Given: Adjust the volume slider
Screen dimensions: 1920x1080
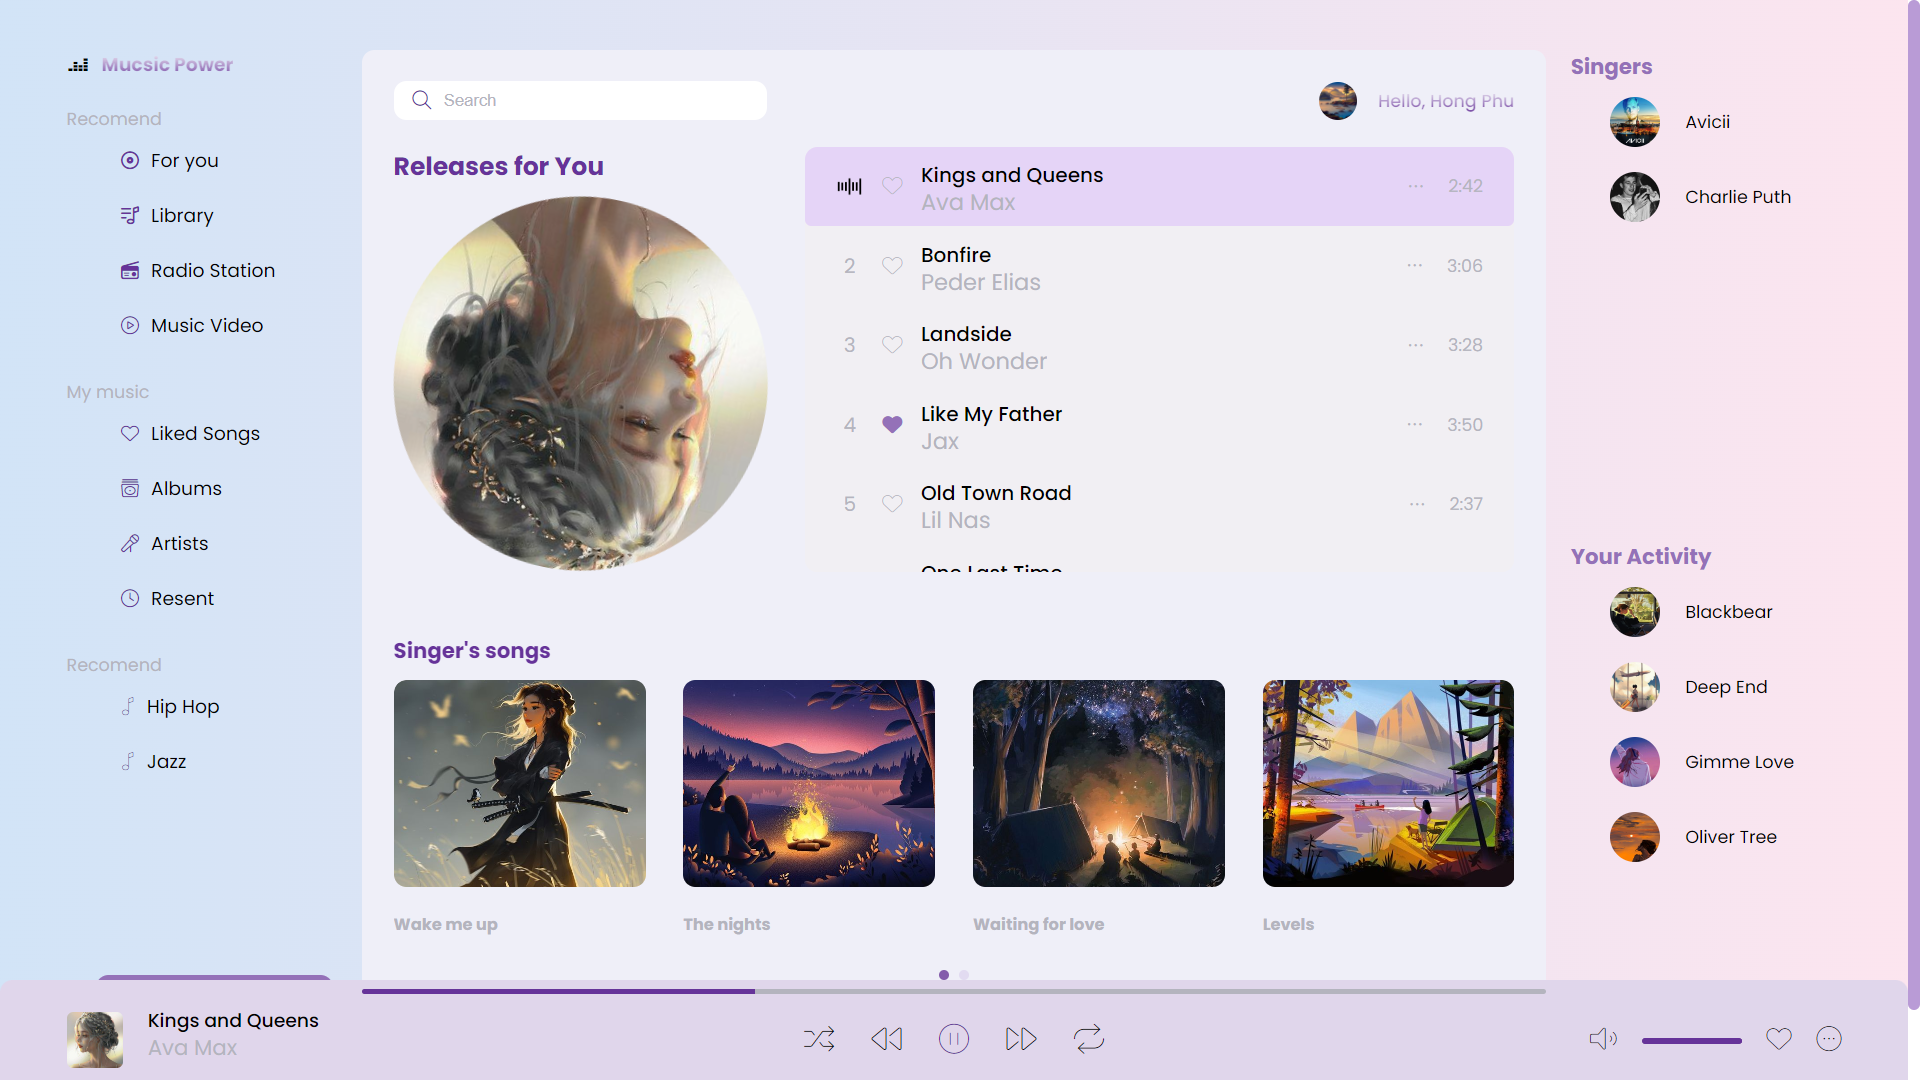Looking at the screenshot, I should (1690, 1040).
